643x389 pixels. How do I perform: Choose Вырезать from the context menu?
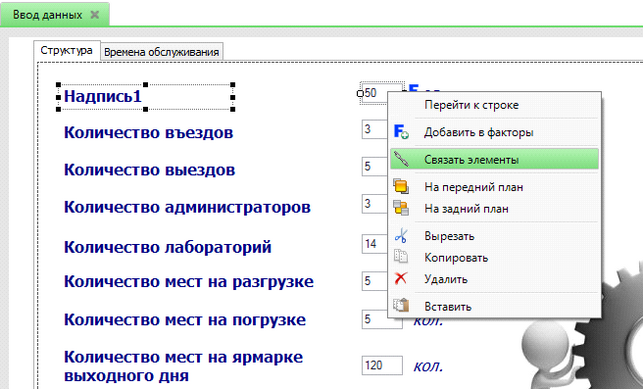494,236
